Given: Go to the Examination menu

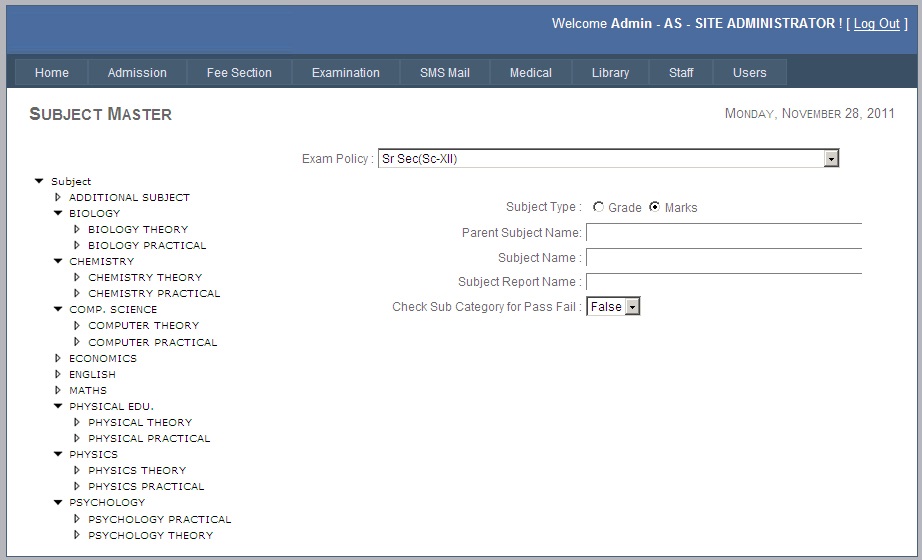Looking at the screenshot, I should [x=345, y=72].
